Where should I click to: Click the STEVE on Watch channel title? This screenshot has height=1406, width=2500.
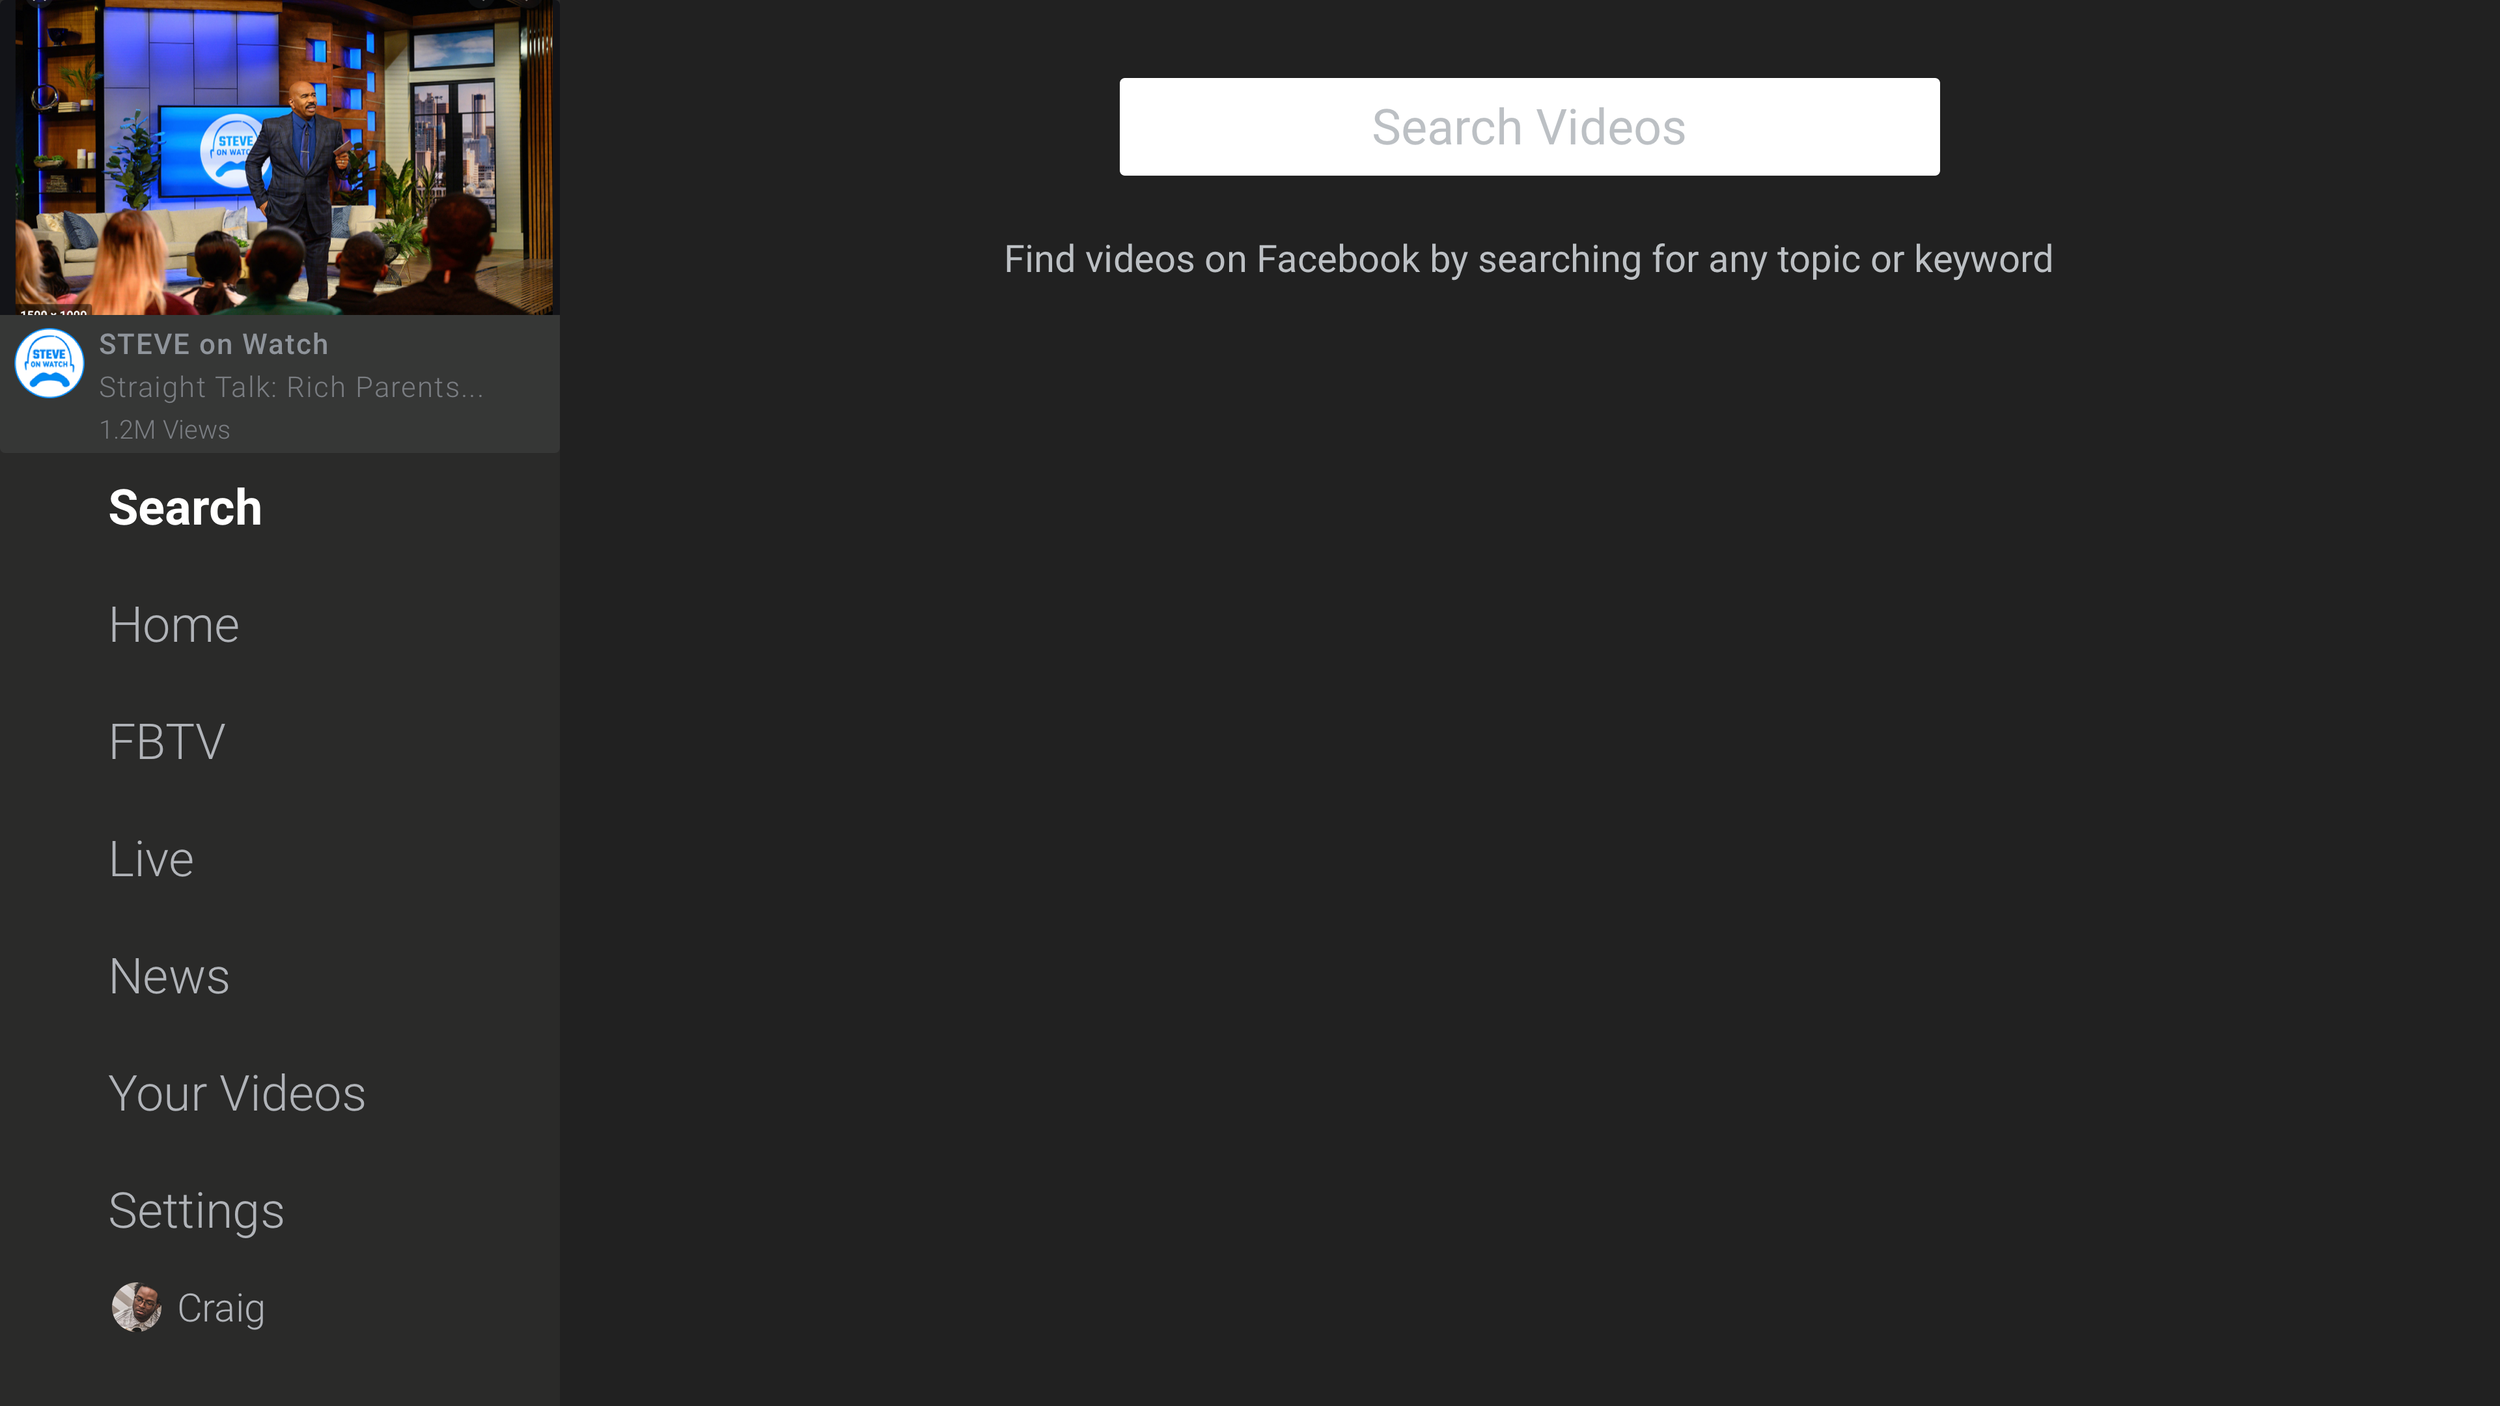pos(213,344)
